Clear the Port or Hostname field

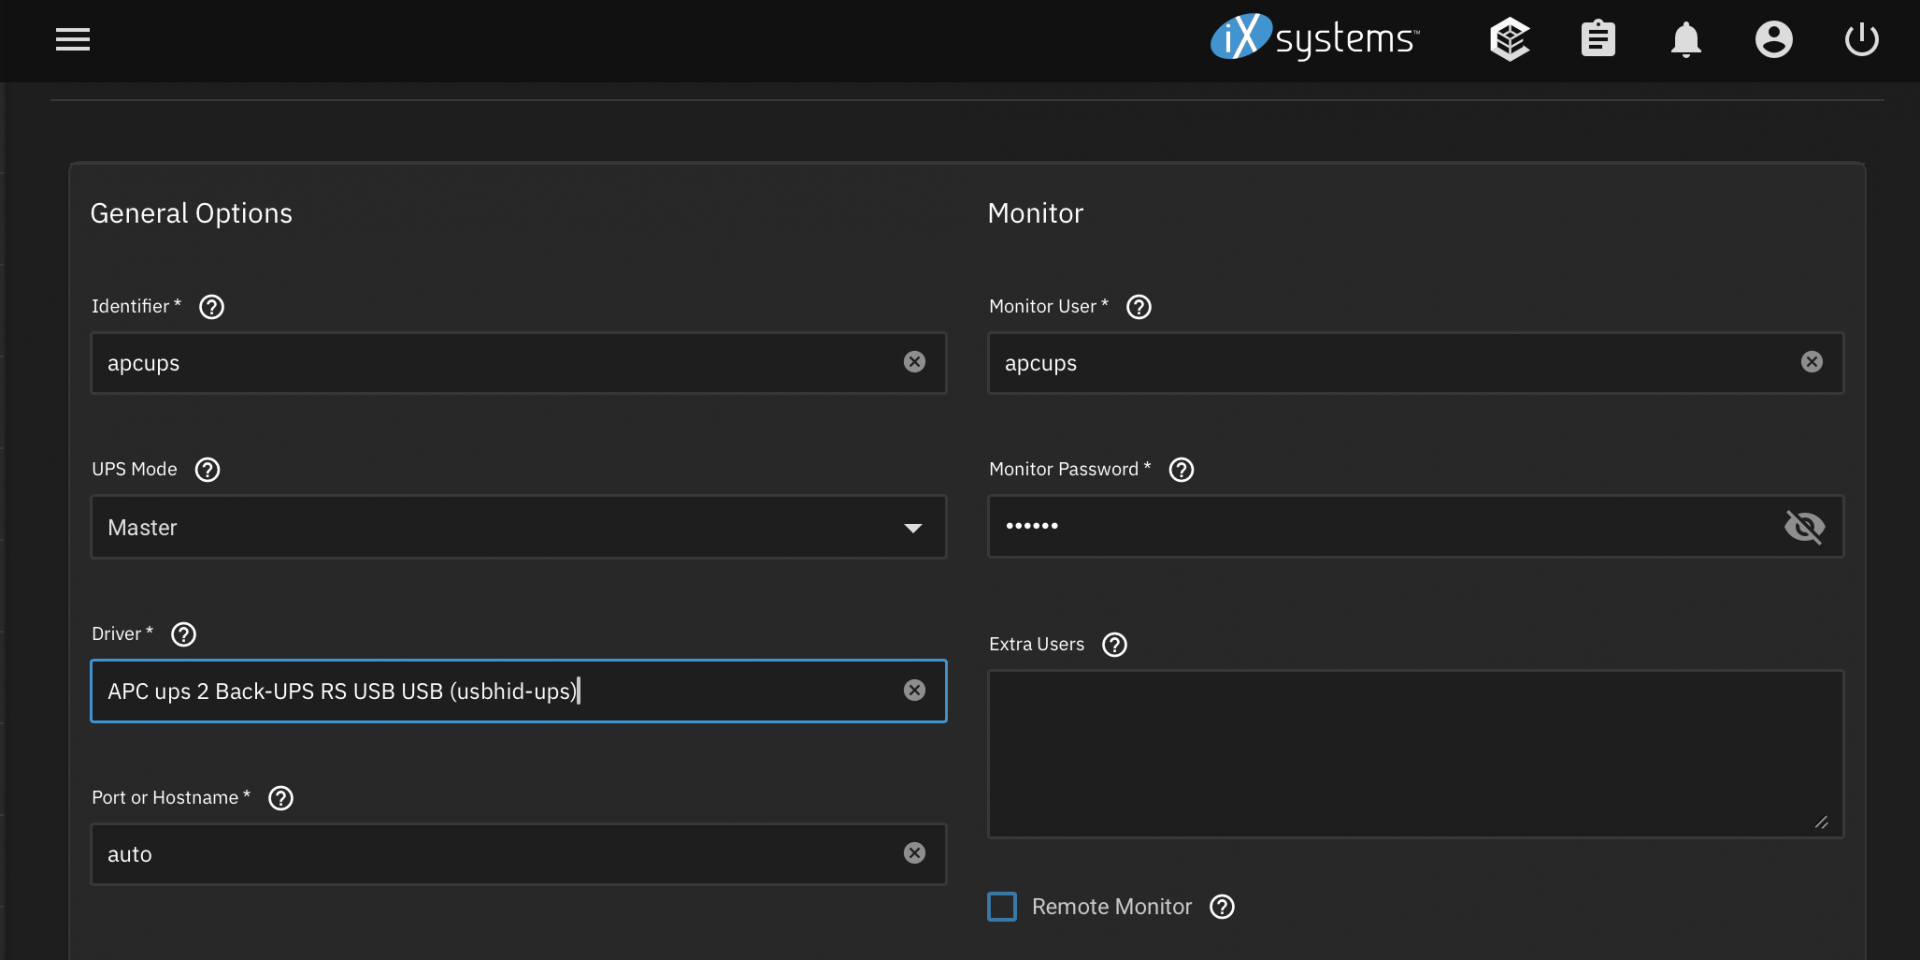914,853
